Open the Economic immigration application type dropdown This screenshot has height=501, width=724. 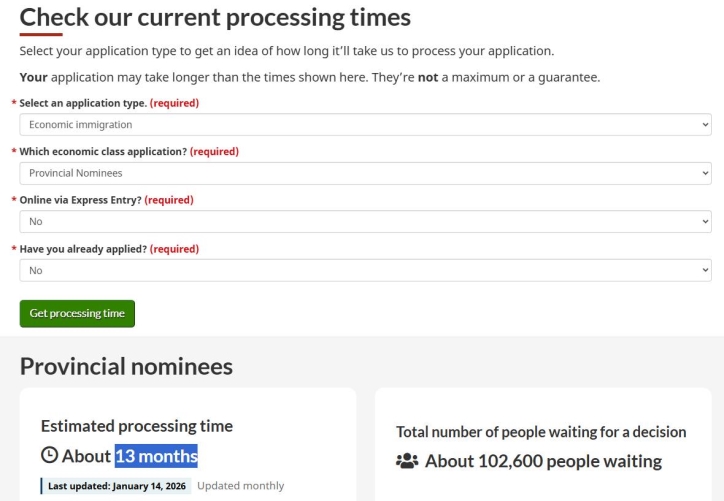(365, 125)
